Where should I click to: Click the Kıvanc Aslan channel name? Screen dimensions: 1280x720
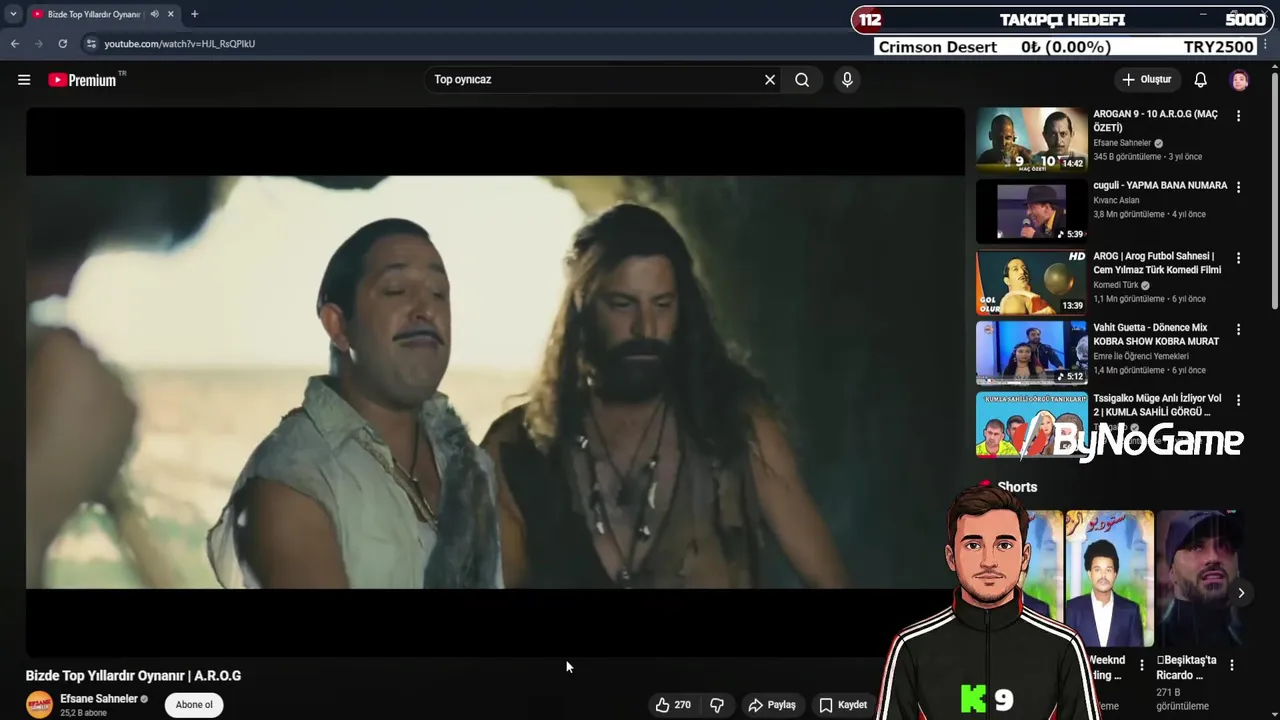point(1116,200)
